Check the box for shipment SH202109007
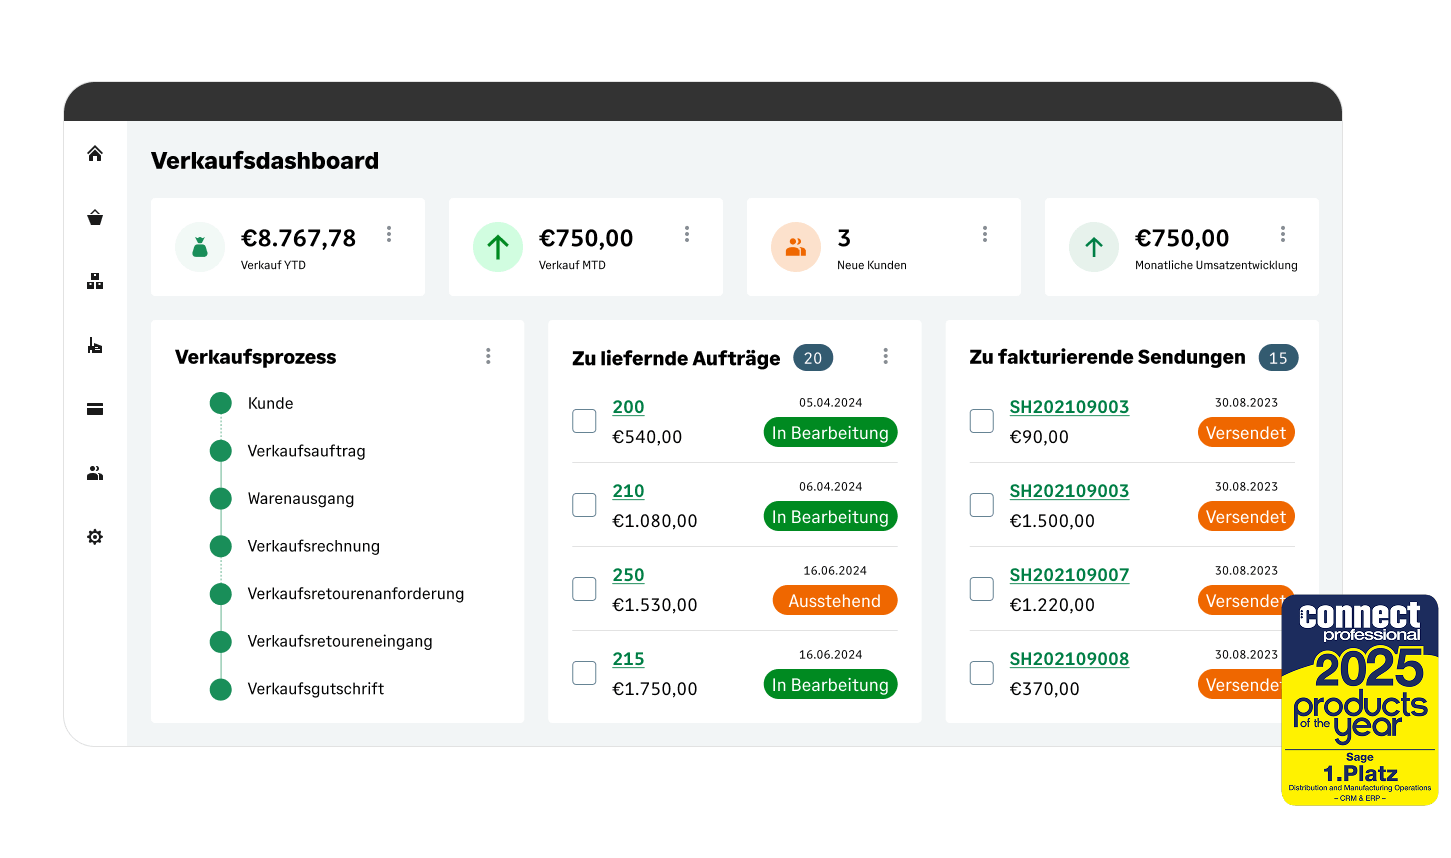 pos(982,589)
